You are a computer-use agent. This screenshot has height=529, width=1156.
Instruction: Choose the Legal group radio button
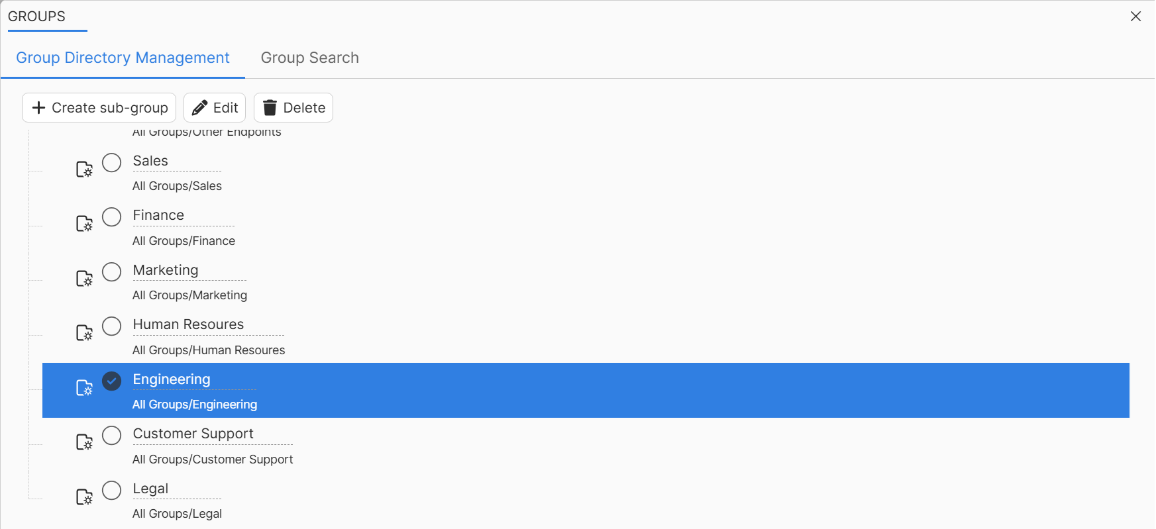tap(112, 490)
